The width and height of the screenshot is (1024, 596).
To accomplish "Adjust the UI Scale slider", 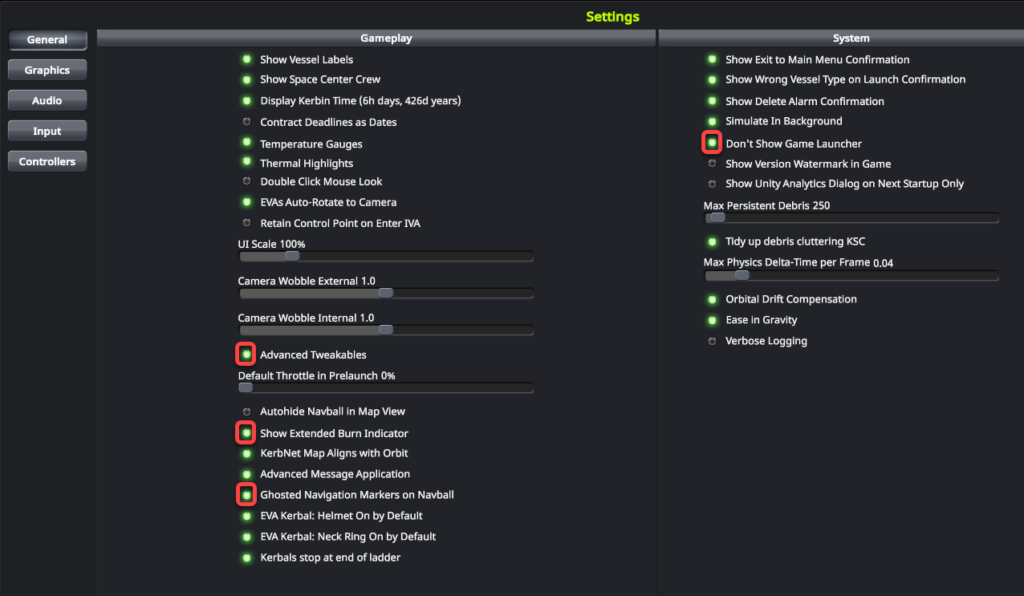I will click(291, 256).
